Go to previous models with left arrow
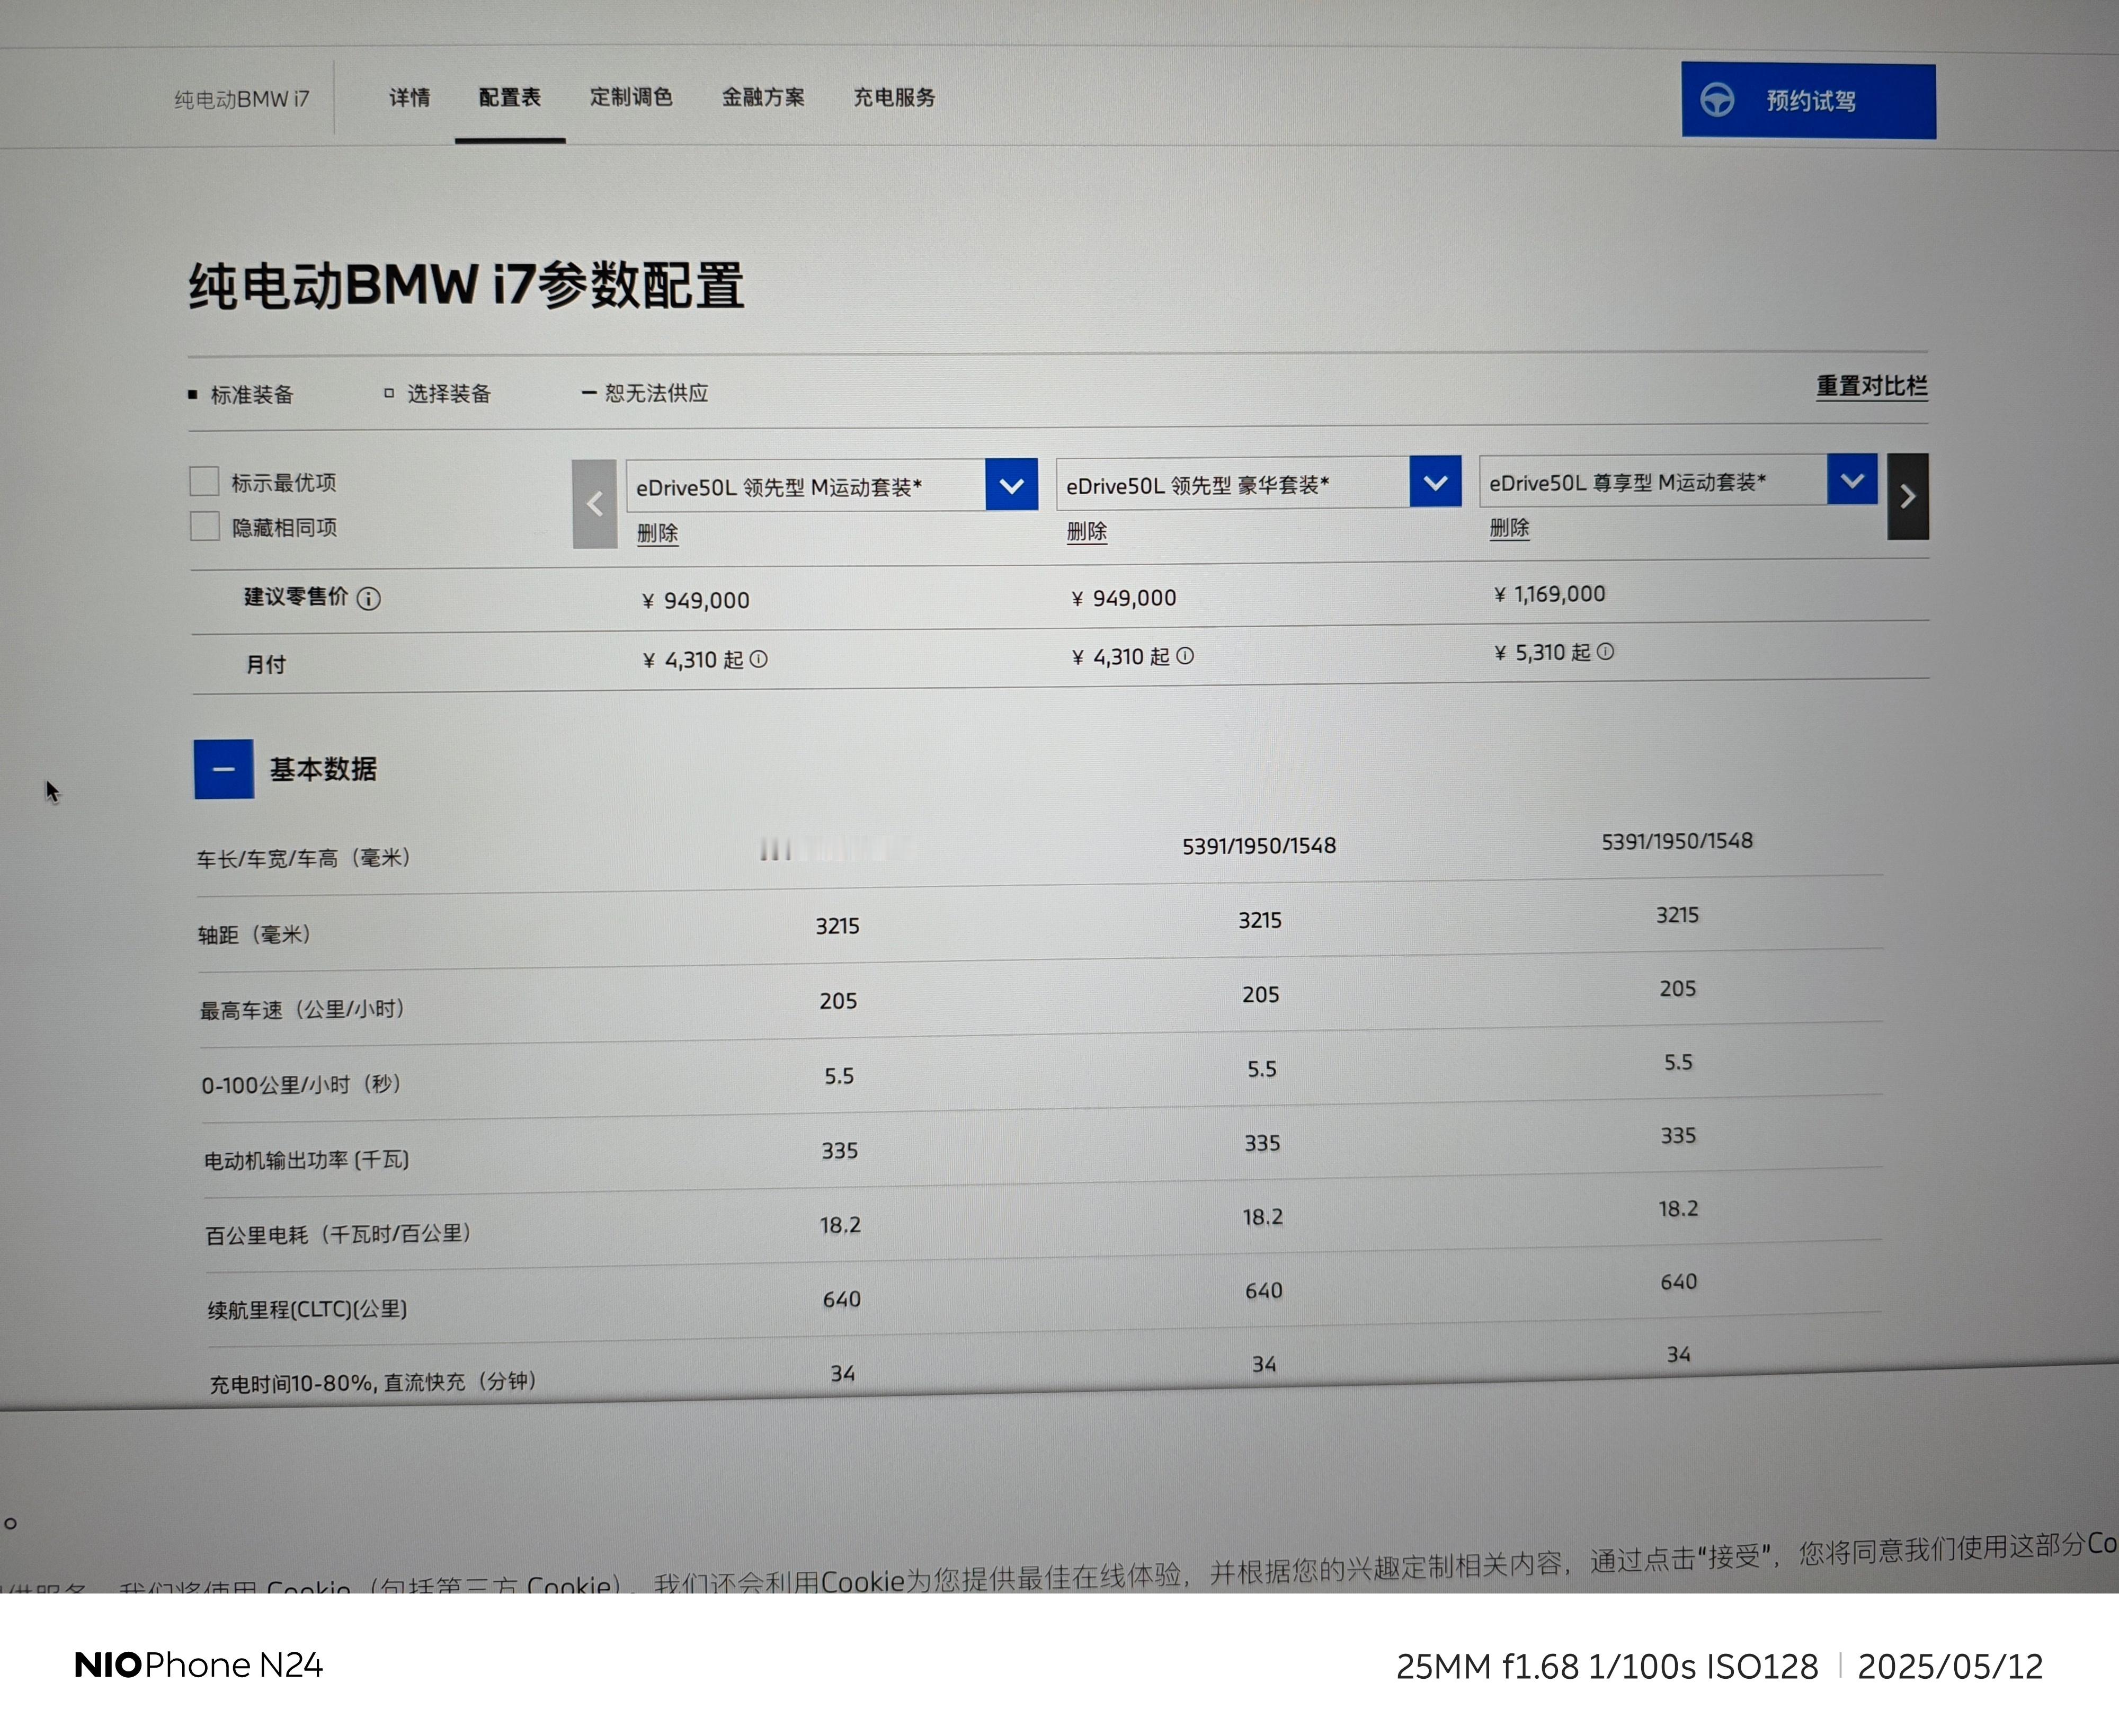This screenshot has height=1736, width=2119. tap(594, 504)
